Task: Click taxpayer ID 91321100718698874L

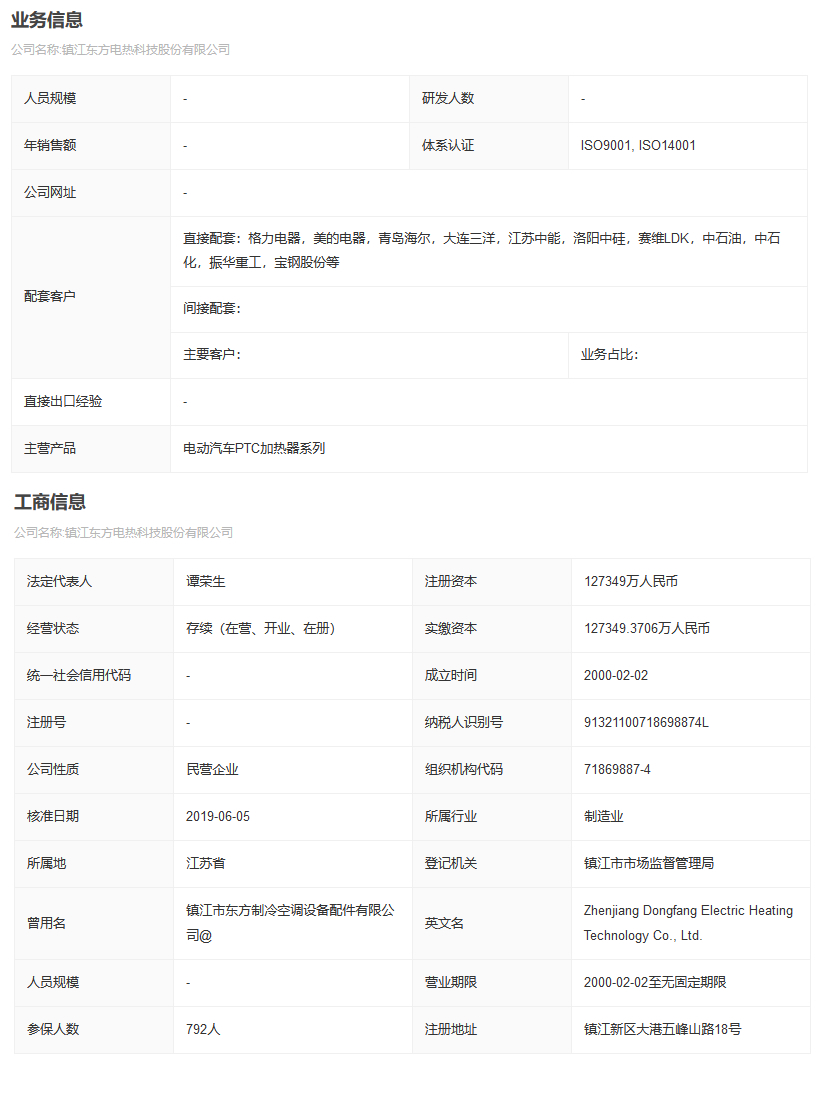Action: pos(646,723)
